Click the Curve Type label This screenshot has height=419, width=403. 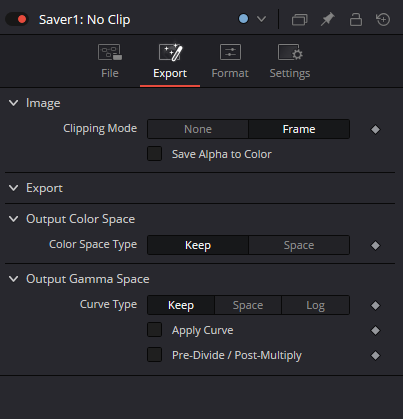click(x=108, y=304)
